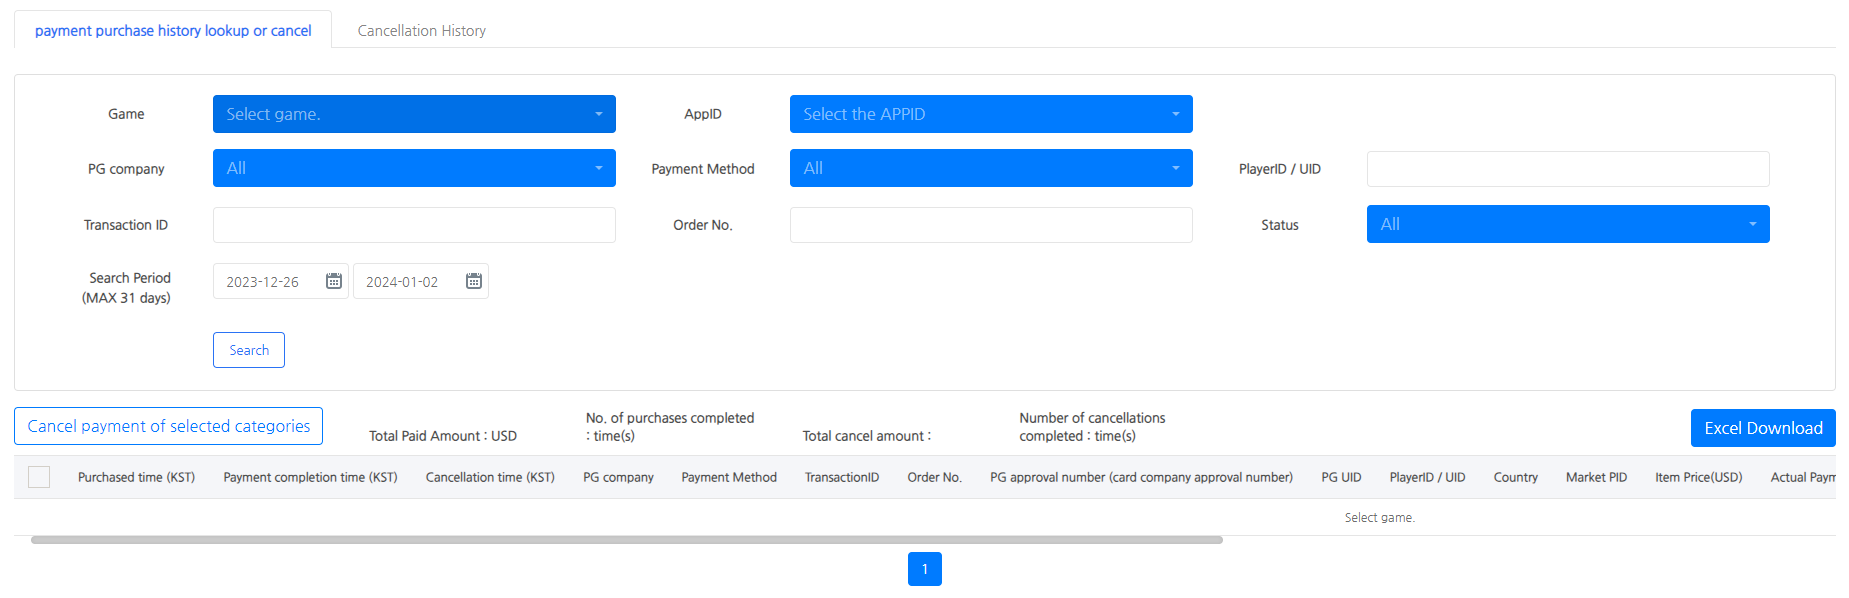
Task: Open the Select the APPID dropdown
Action: 991,114
